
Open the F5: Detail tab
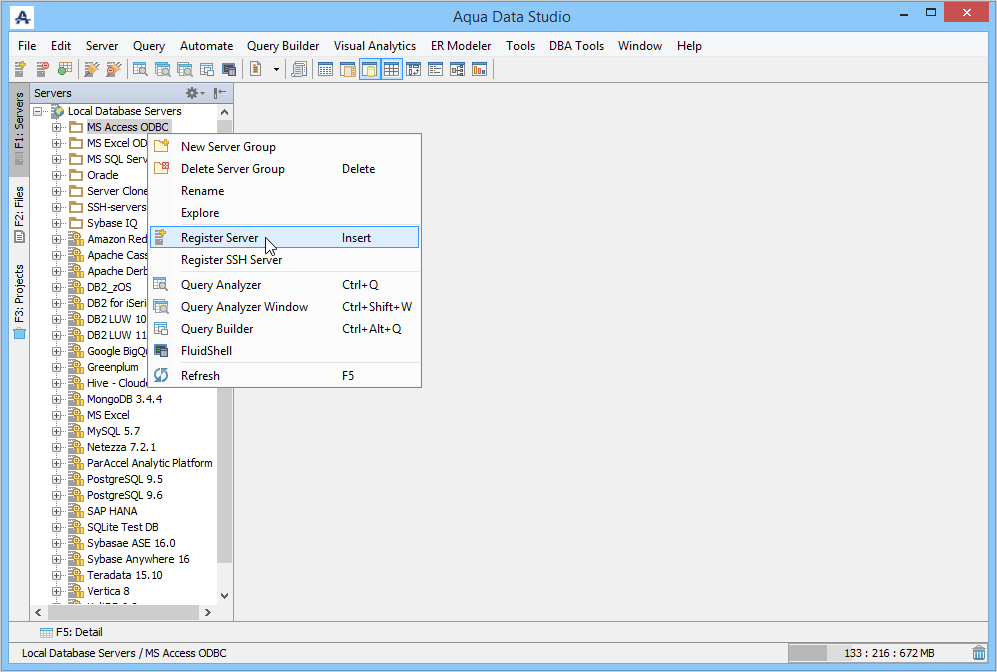click(x=71, y=632)
